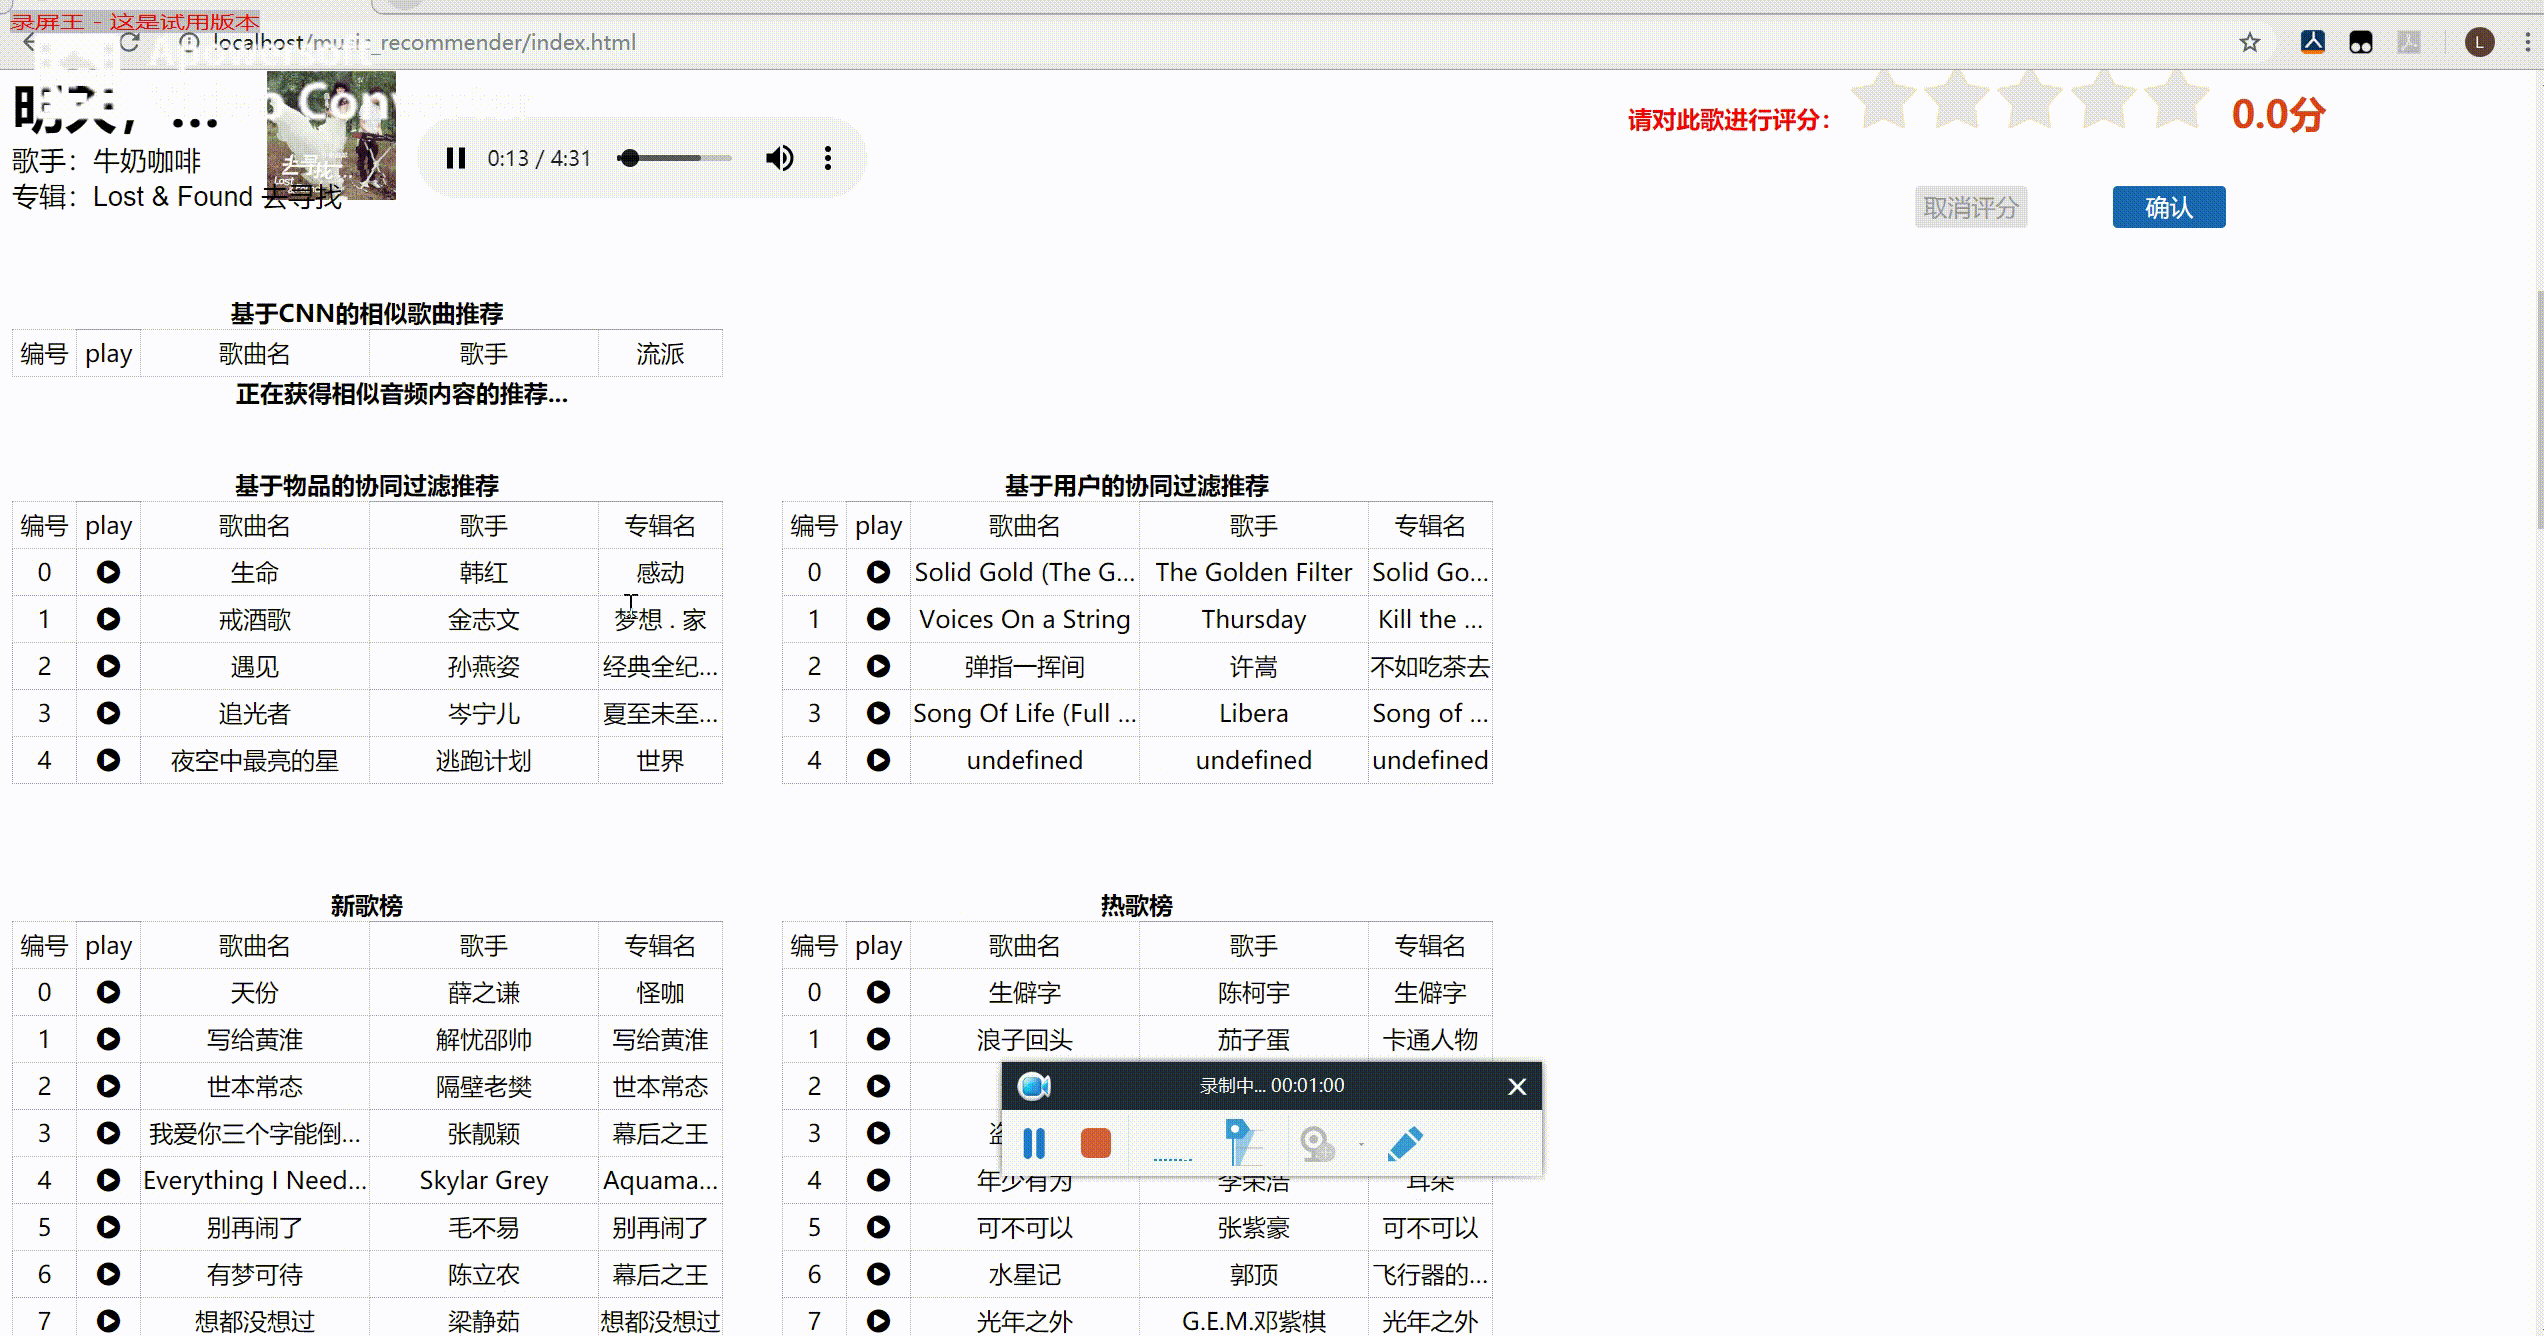The width and height of the screenshot is (2544, 1336).
Task: Play 夜空中最亮的星 track
Action: pos(108,760)
